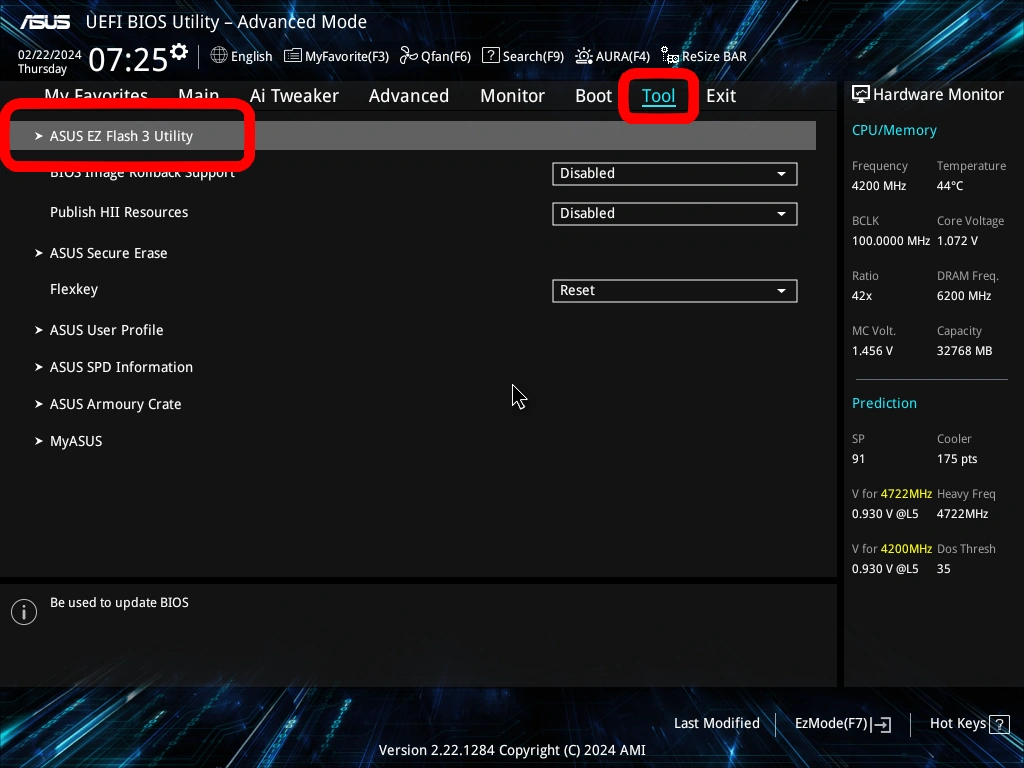Viewport: 1024px width, 768px height.
Task: Click the CPU/Memory heading
Action: coord(894,131)
